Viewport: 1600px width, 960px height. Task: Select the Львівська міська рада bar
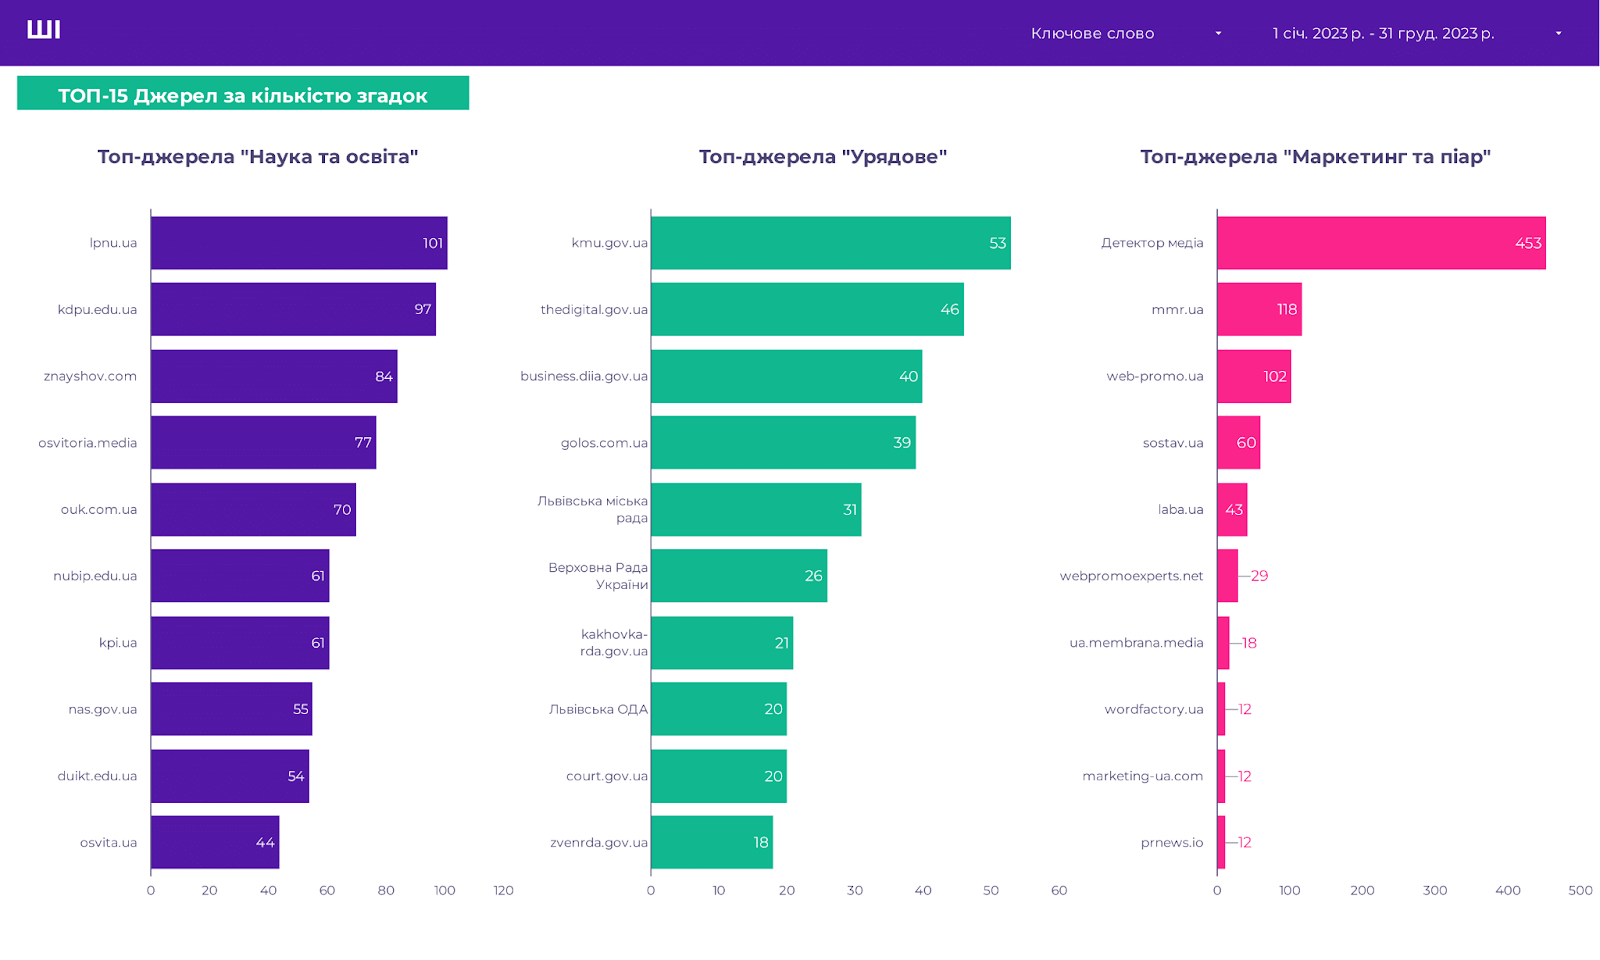[756, 509]
